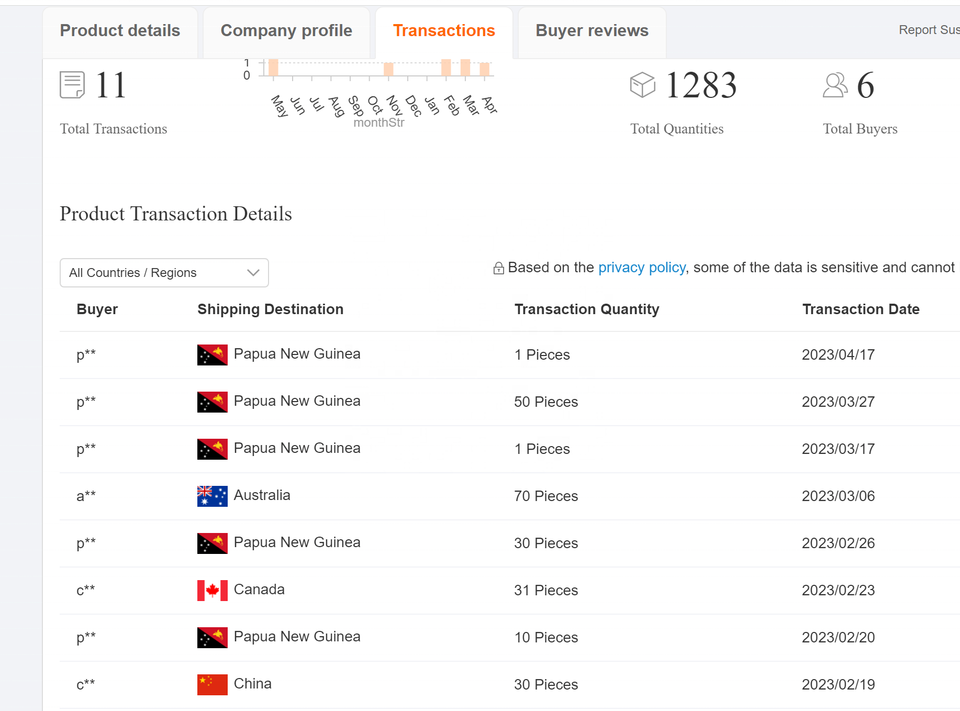Click the Report Suspicious link
The height and width of the screenshot is (711, 960).
click(x=929, y=30)
